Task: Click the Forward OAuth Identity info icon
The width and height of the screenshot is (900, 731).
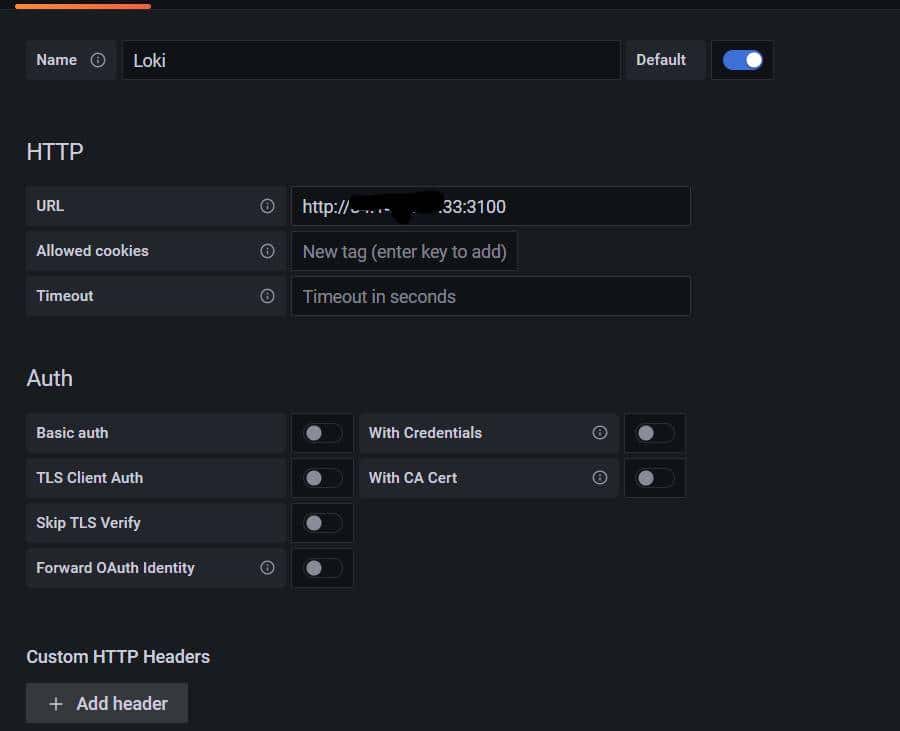Action: (x=267, y=568)
